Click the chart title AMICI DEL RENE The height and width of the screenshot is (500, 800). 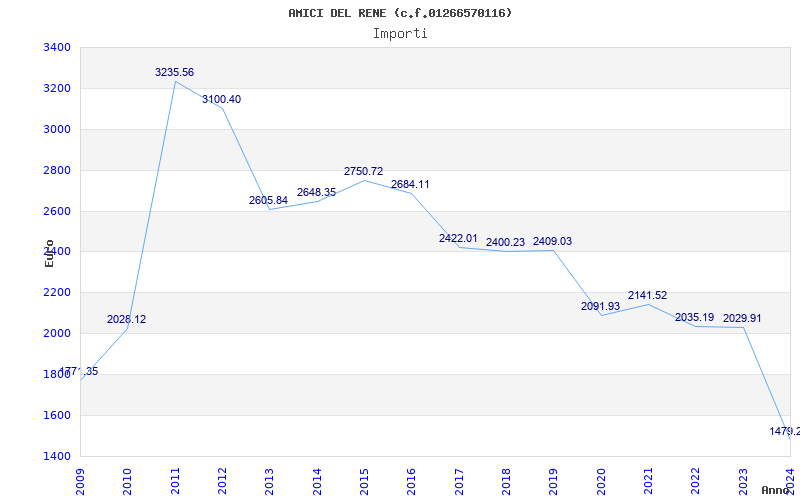400,13
